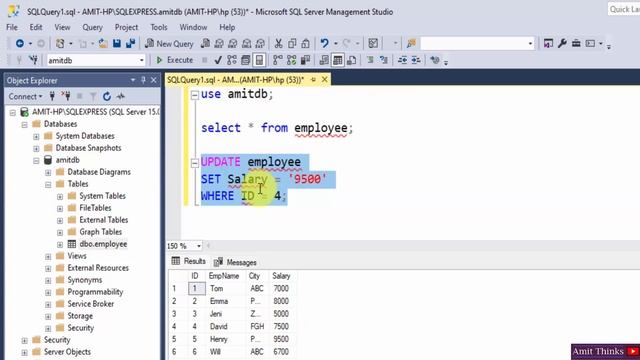The width and height of the screenshot is (640, 360).
Task: Parse query with the checkmark icon
Action: pos(218,60)
